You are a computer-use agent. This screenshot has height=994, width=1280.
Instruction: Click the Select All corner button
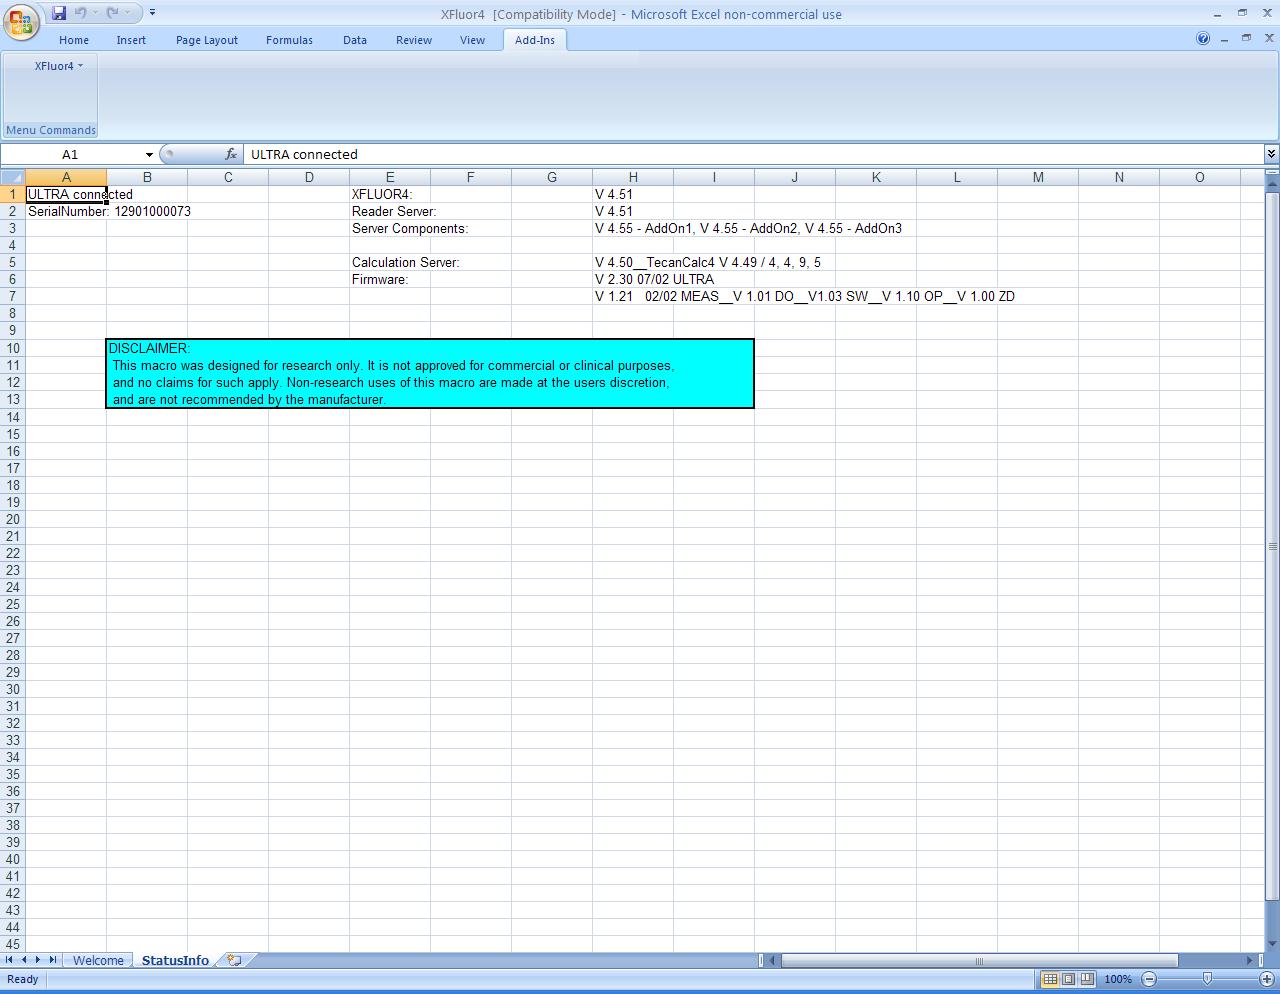12,177
